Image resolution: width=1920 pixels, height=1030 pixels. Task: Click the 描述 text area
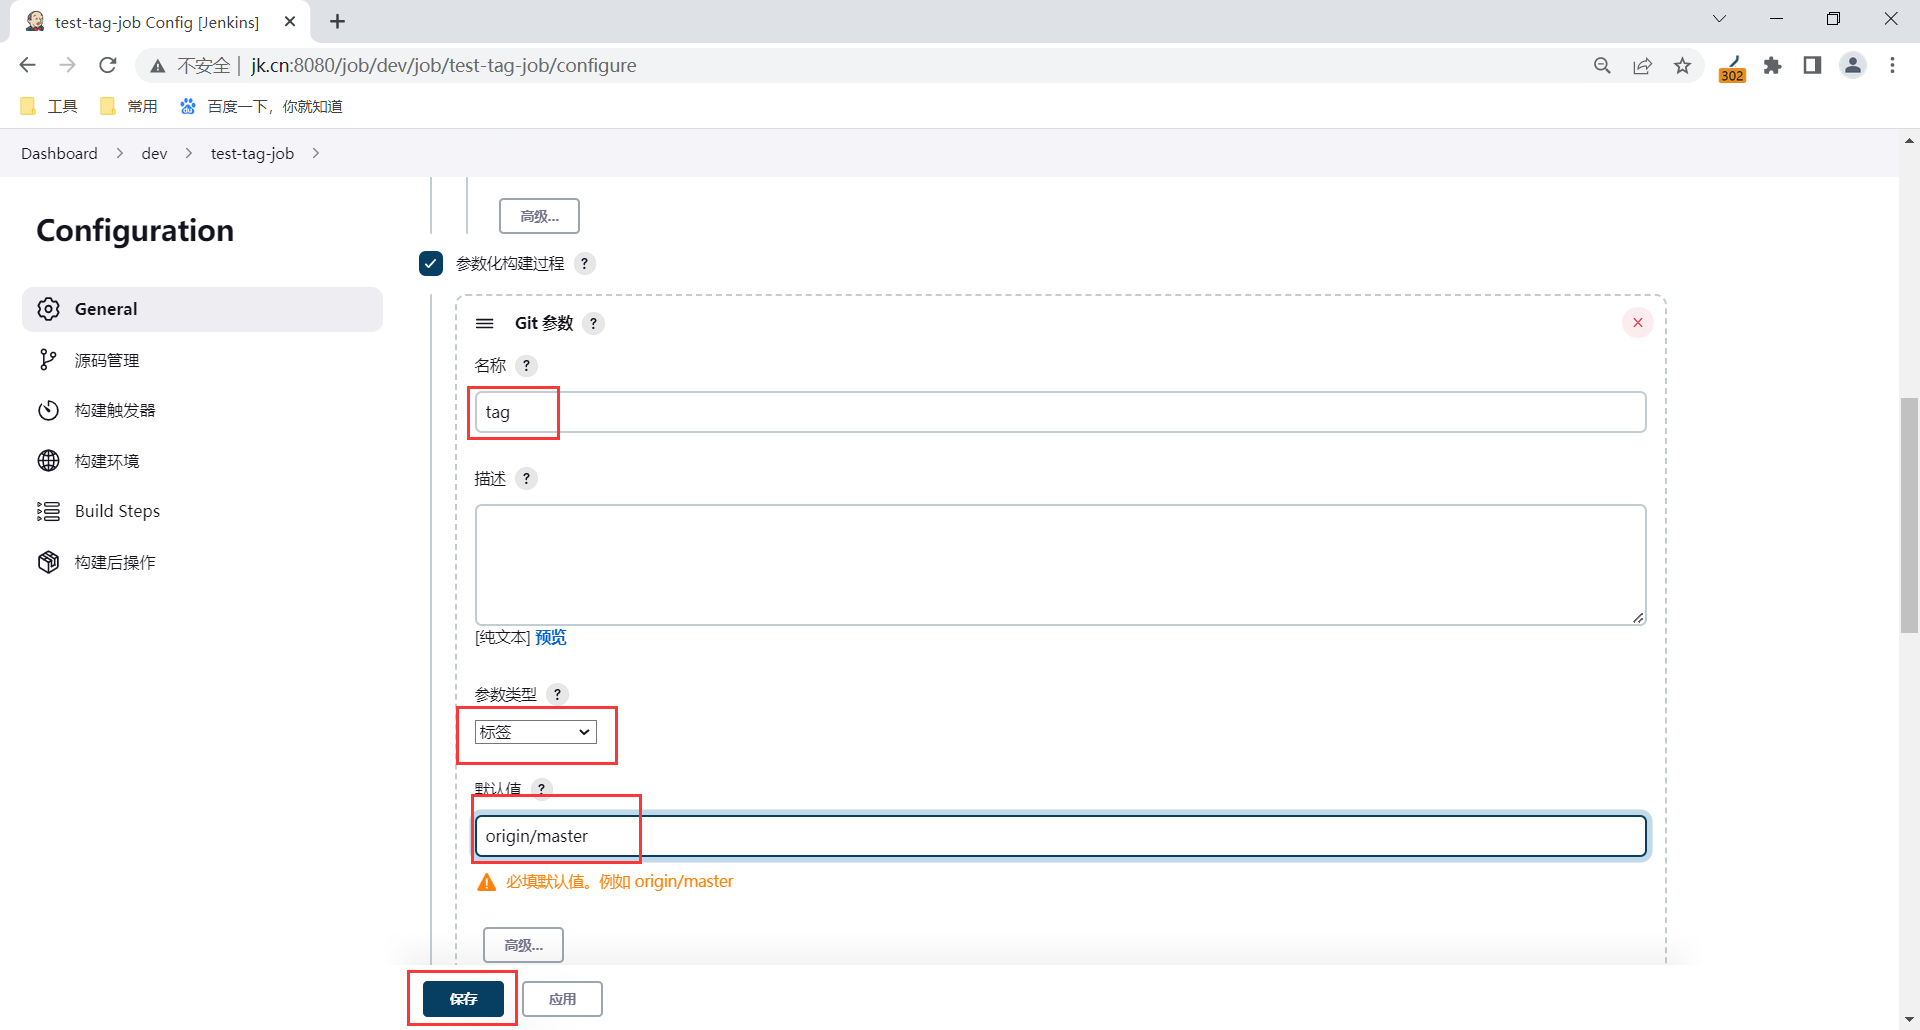(x=1060, y=565)
